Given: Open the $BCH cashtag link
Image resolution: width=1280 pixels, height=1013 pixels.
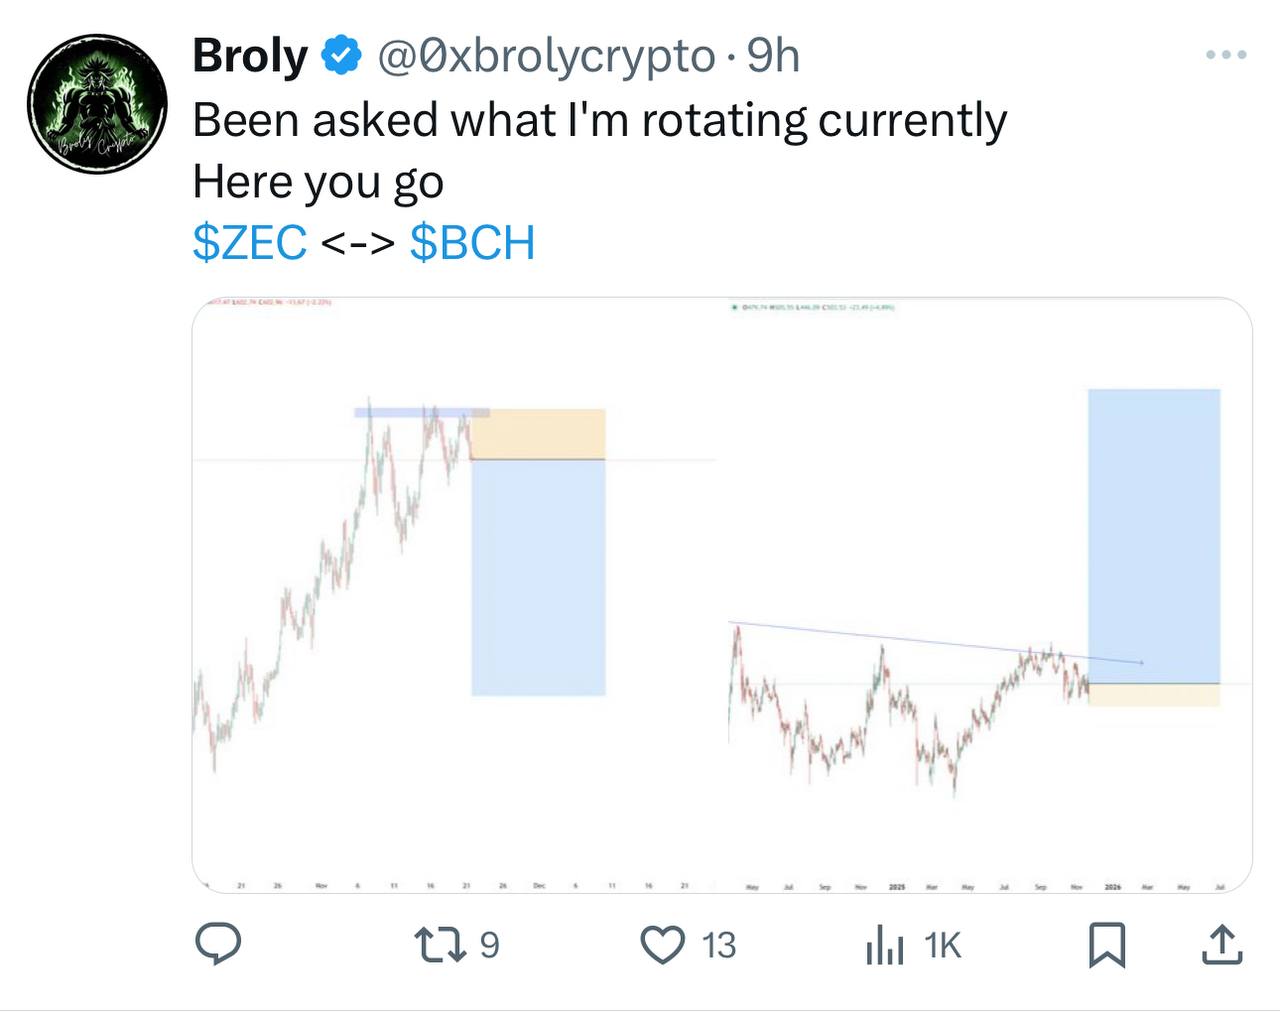Looking at the screenshot, I should point(471,241).
